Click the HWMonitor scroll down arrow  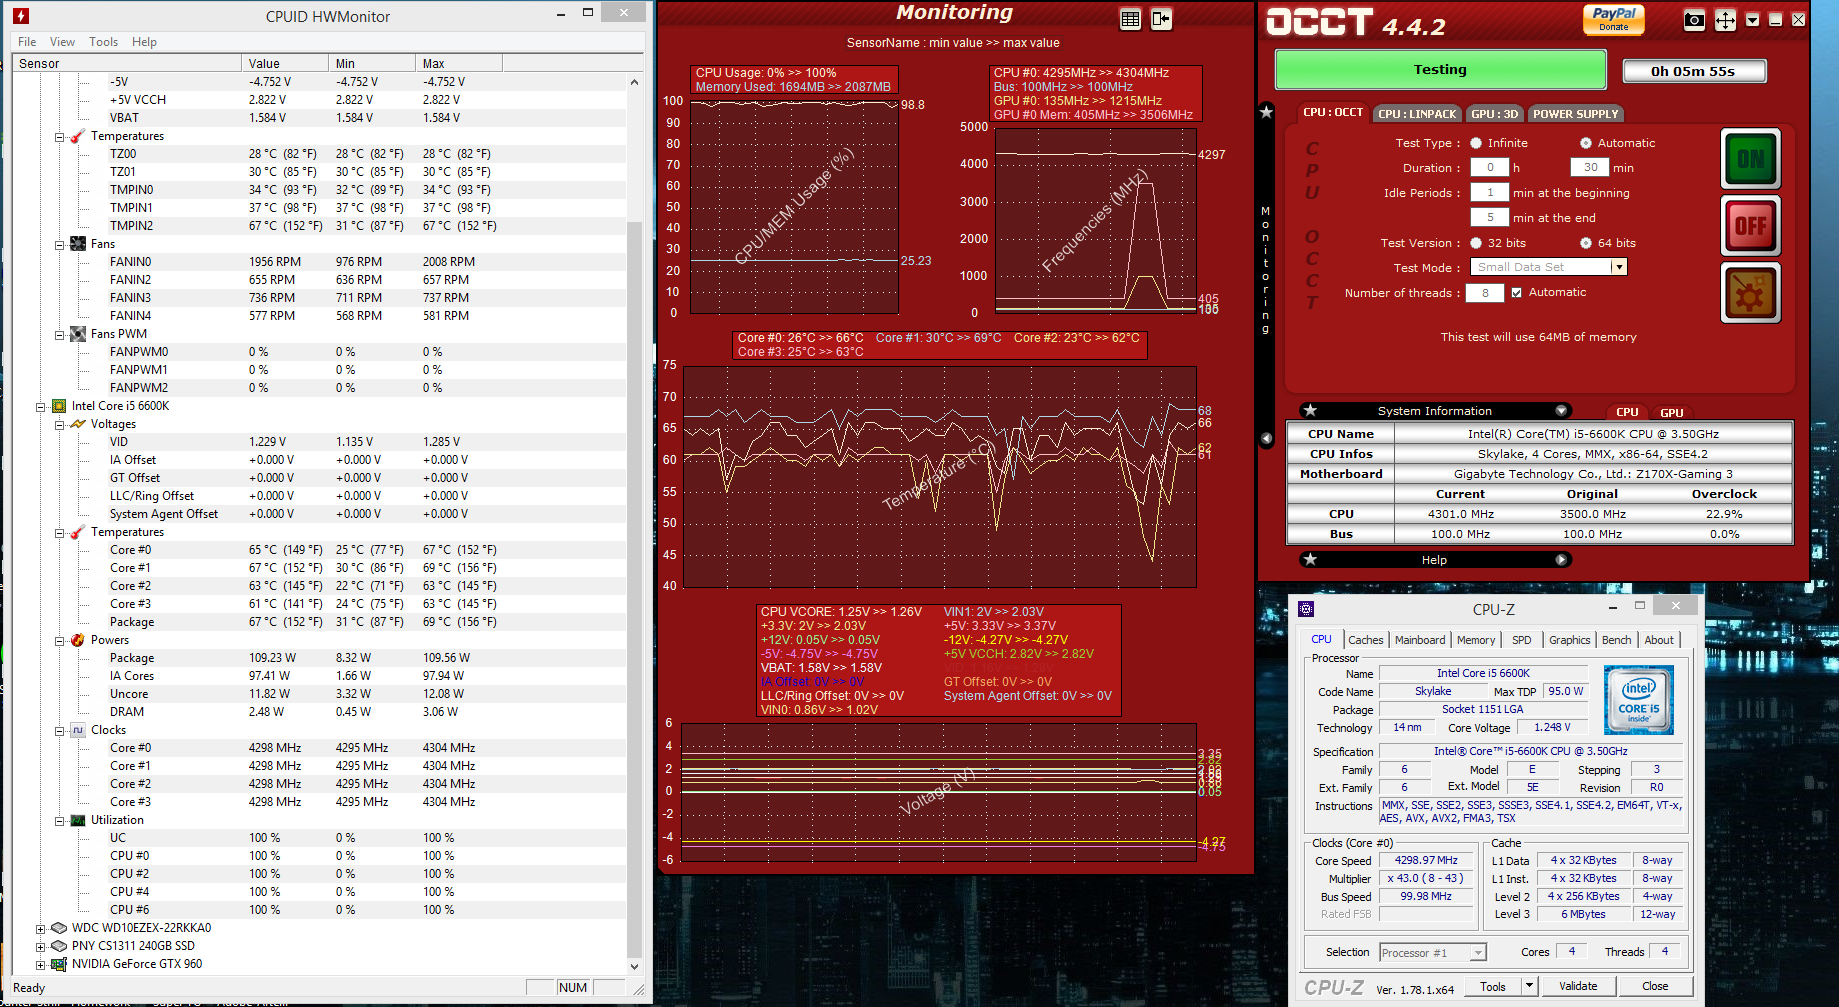coord(634,966)
